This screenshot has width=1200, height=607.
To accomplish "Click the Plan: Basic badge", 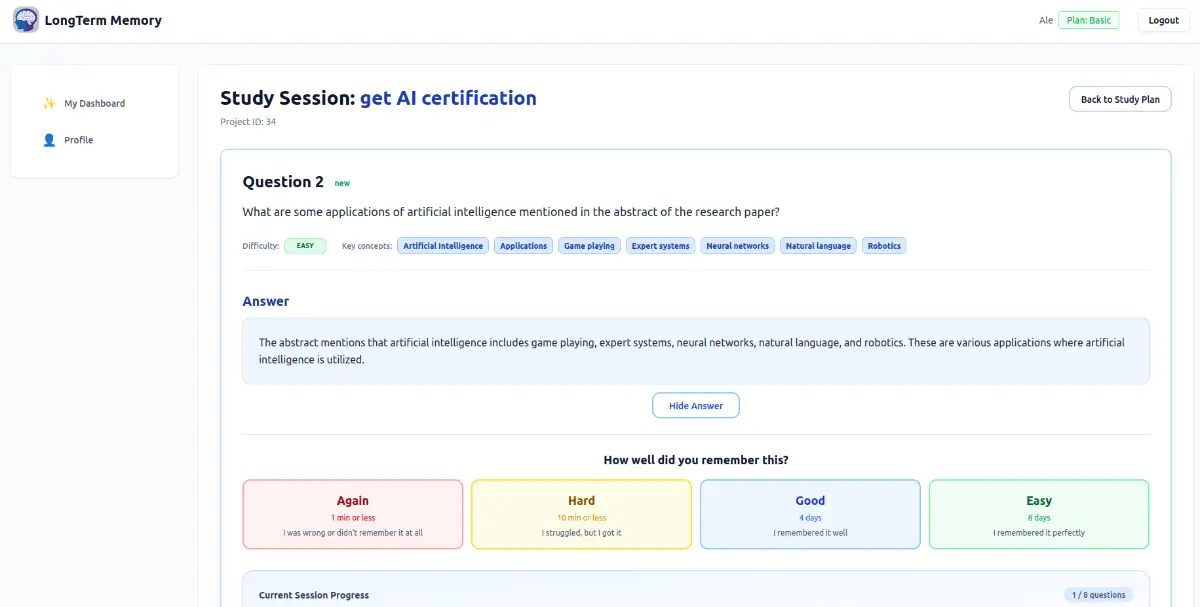I will 1088,20.
